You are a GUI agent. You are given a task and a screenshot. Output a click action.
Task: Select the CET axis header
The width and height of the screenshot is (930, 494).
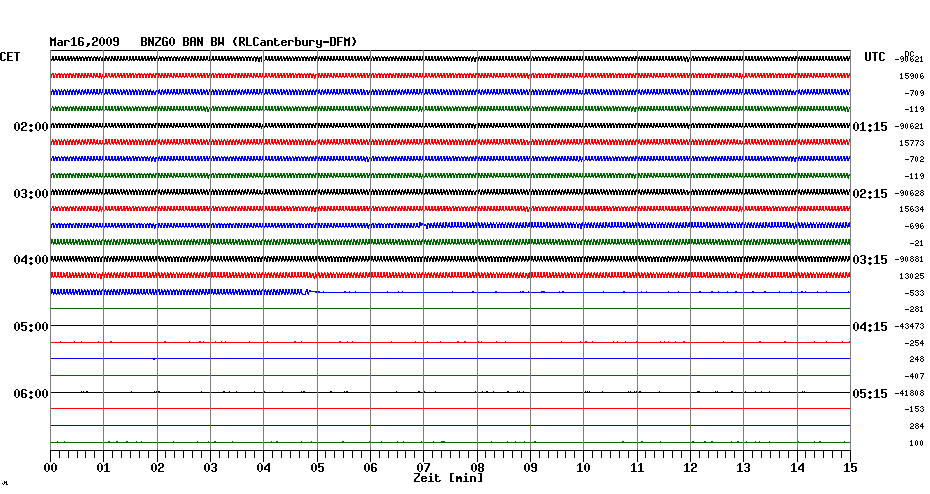coord(10,58)
